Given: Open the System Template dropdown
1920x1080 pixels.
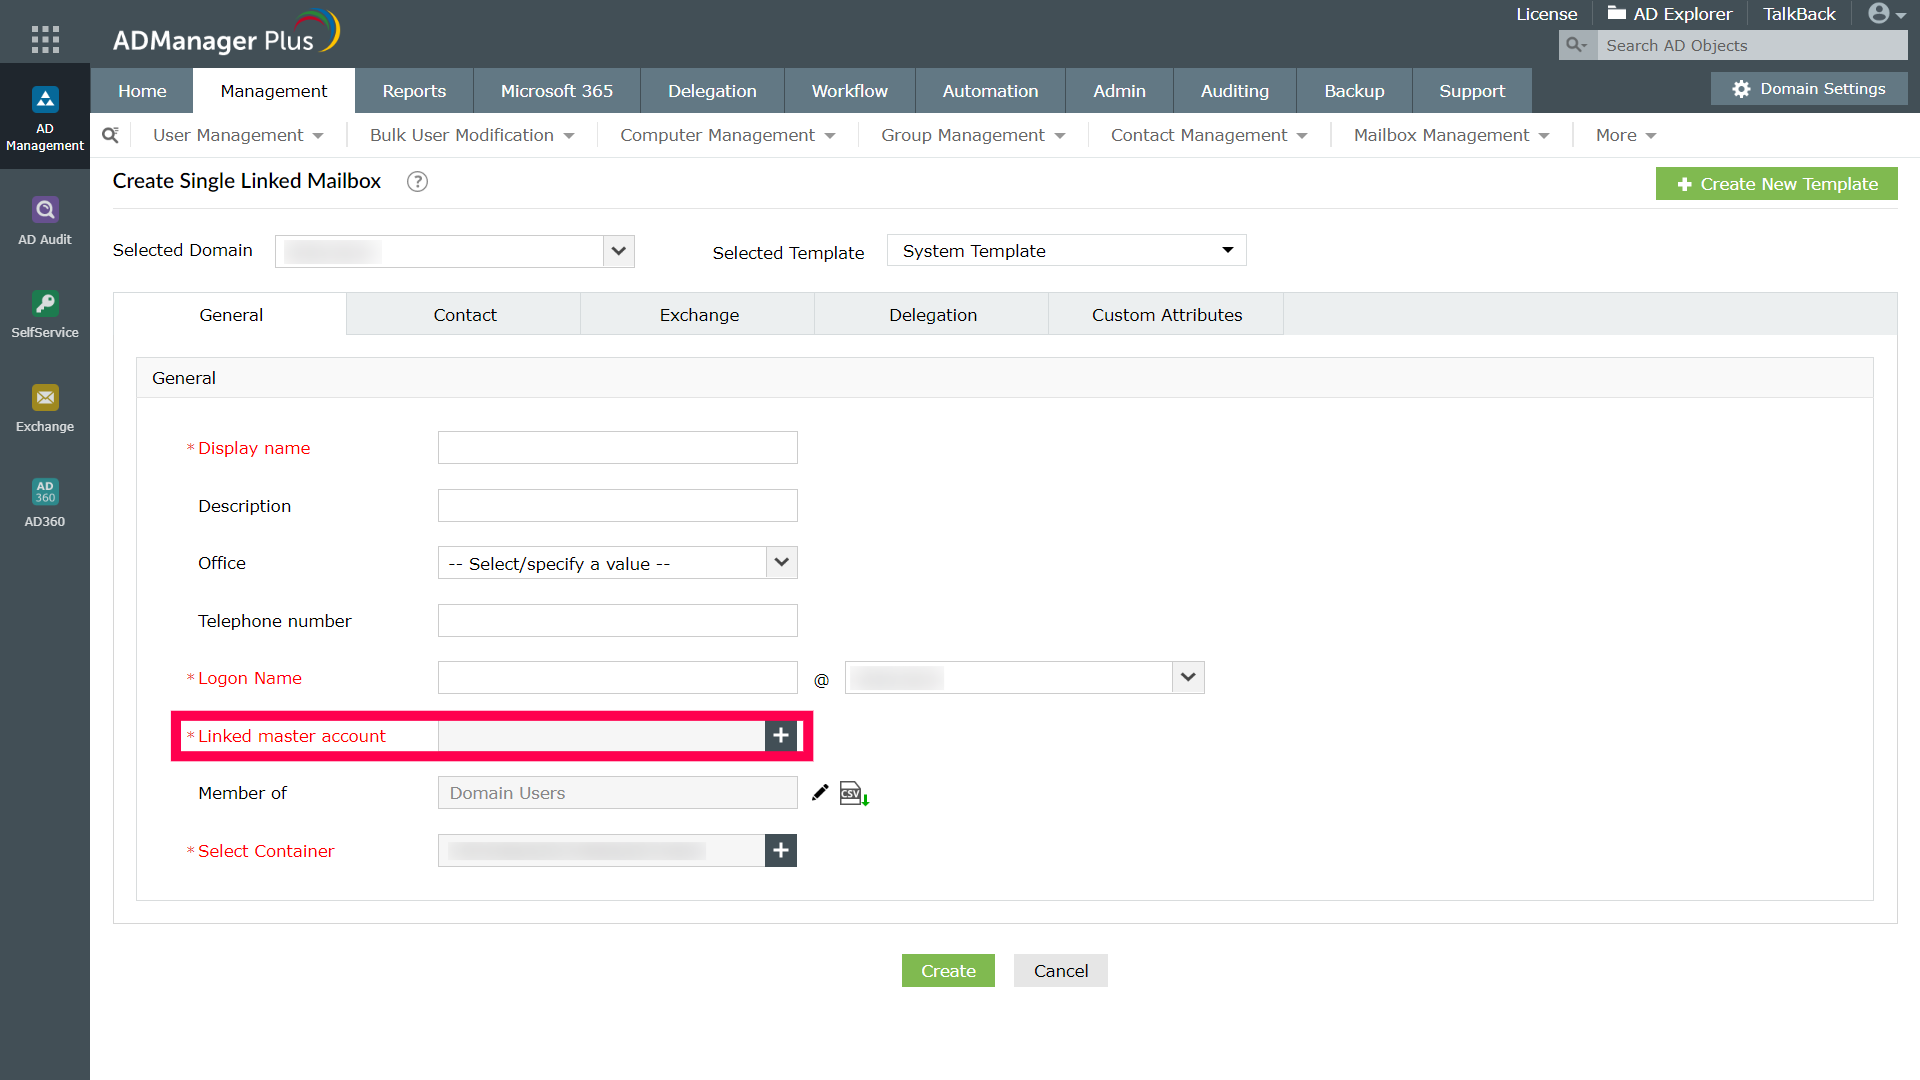Looking at the screenshot, I should pos(1066,251).
